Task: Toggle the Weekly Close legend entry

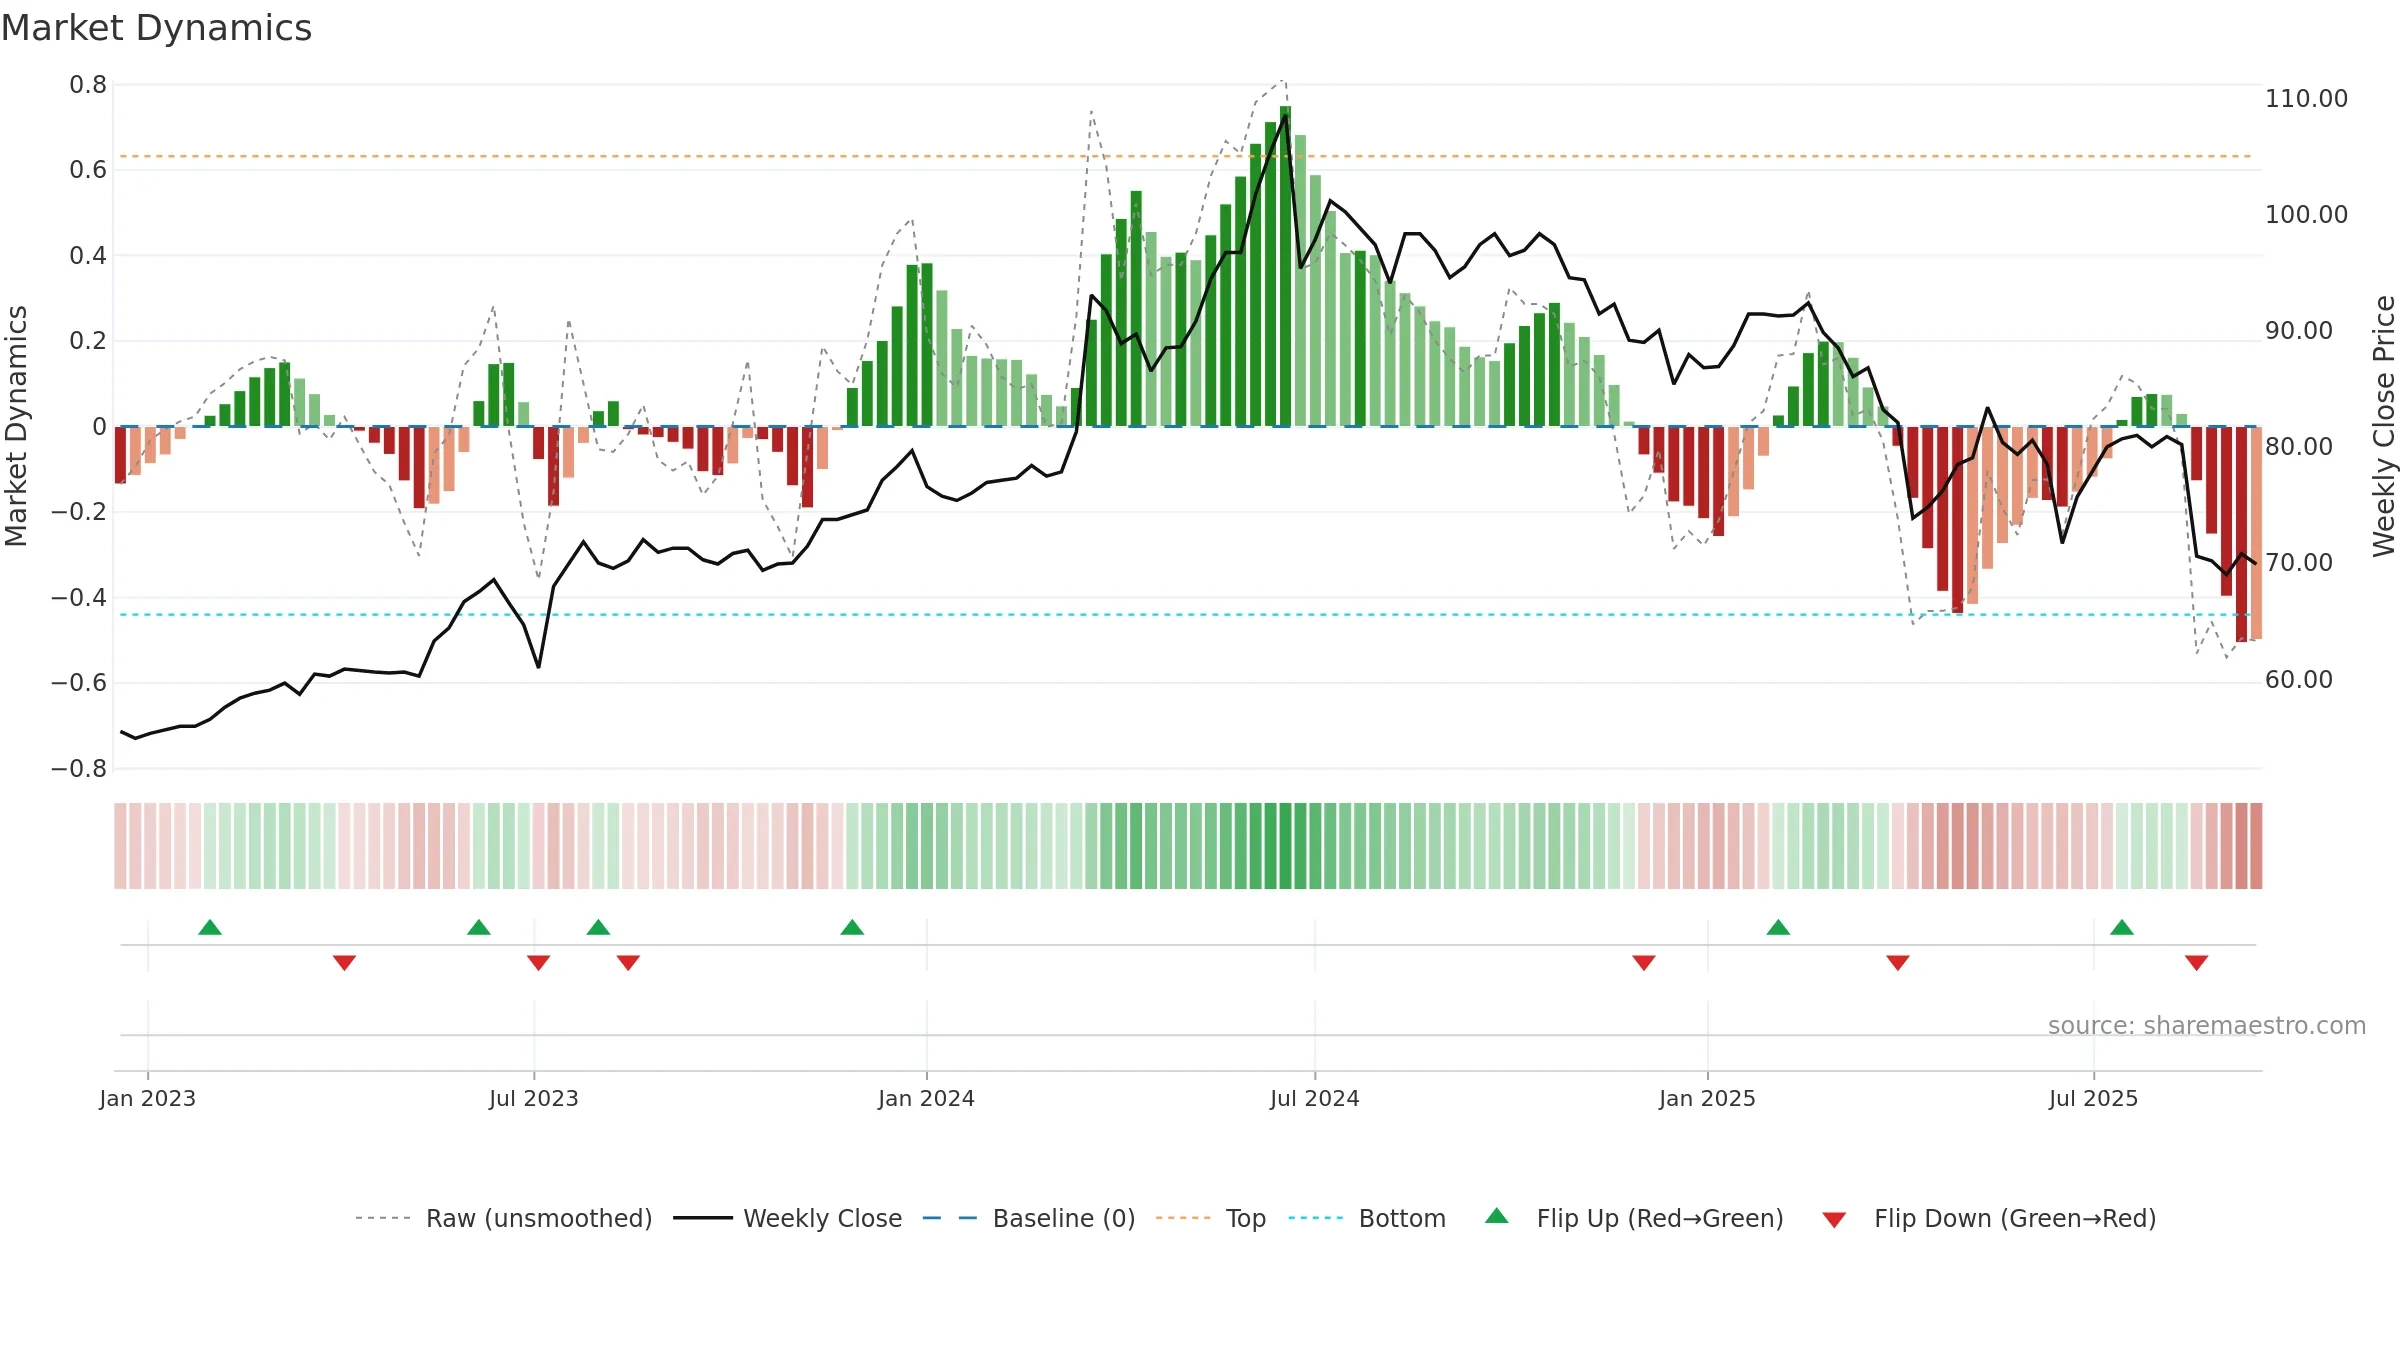Action: coord(788,1218)
